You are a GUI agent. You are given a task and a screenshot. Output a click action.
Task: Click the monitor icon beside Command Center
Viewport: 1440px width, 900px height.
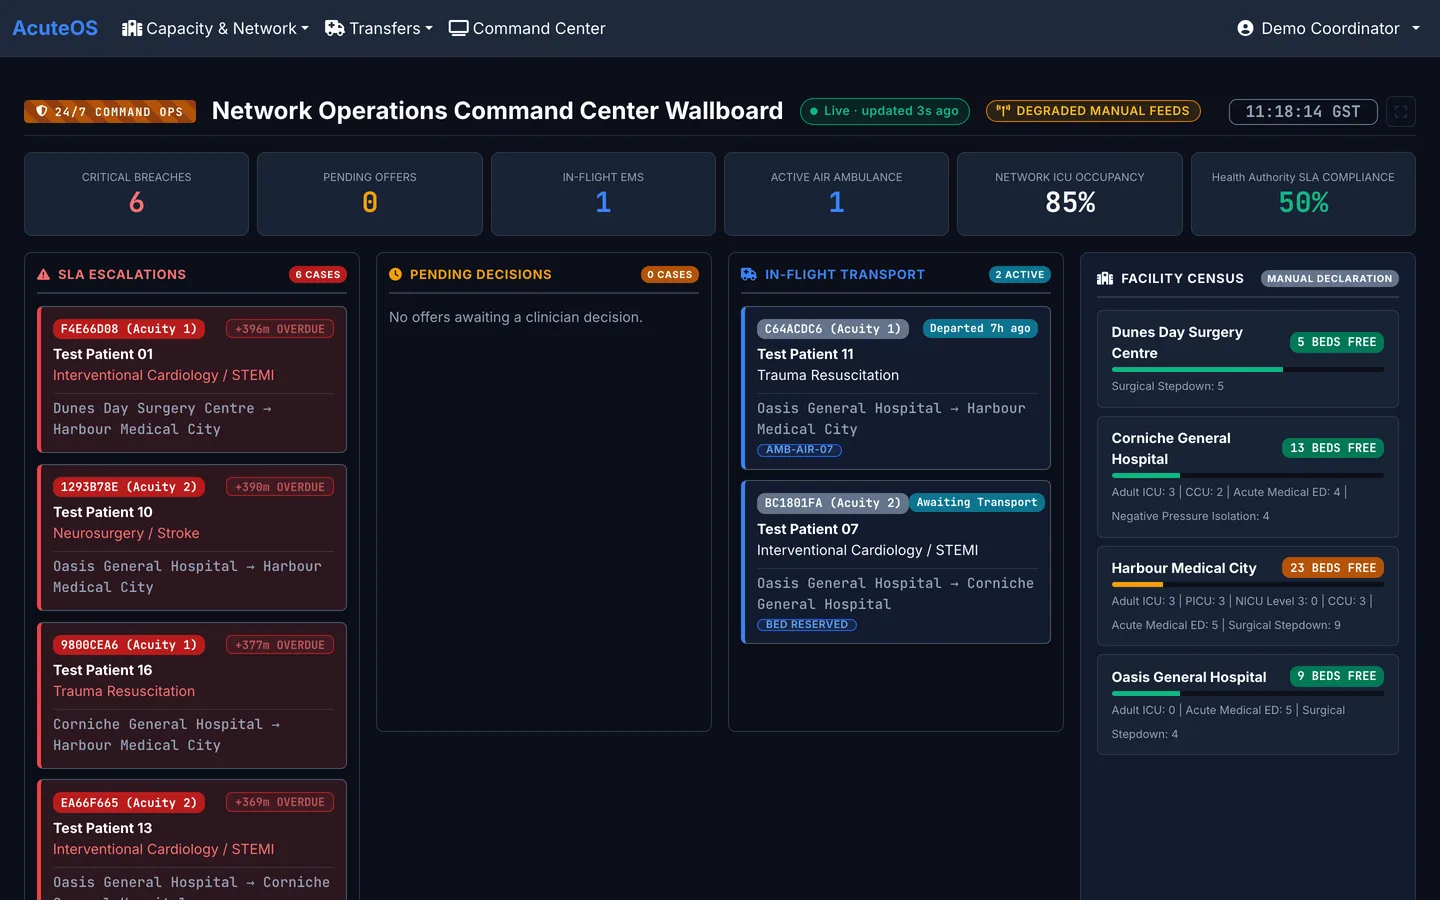click(459, 28)
